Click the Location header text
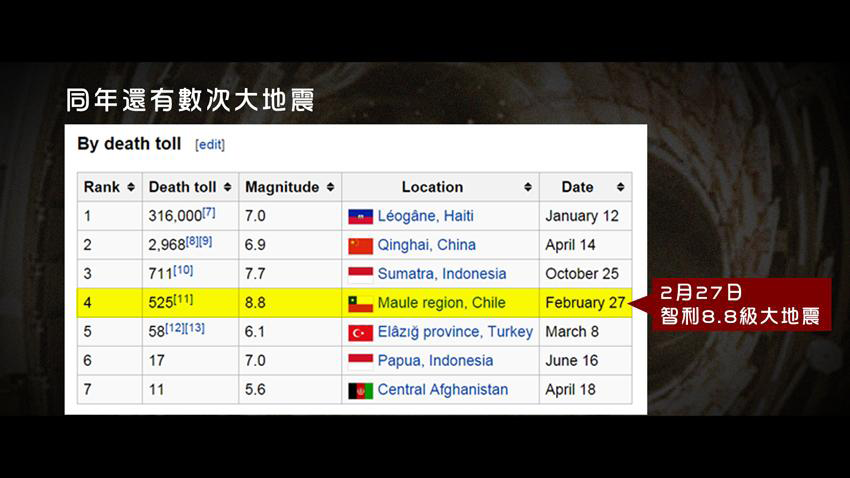Screen dimensions: 850x478 pos(432,187)
